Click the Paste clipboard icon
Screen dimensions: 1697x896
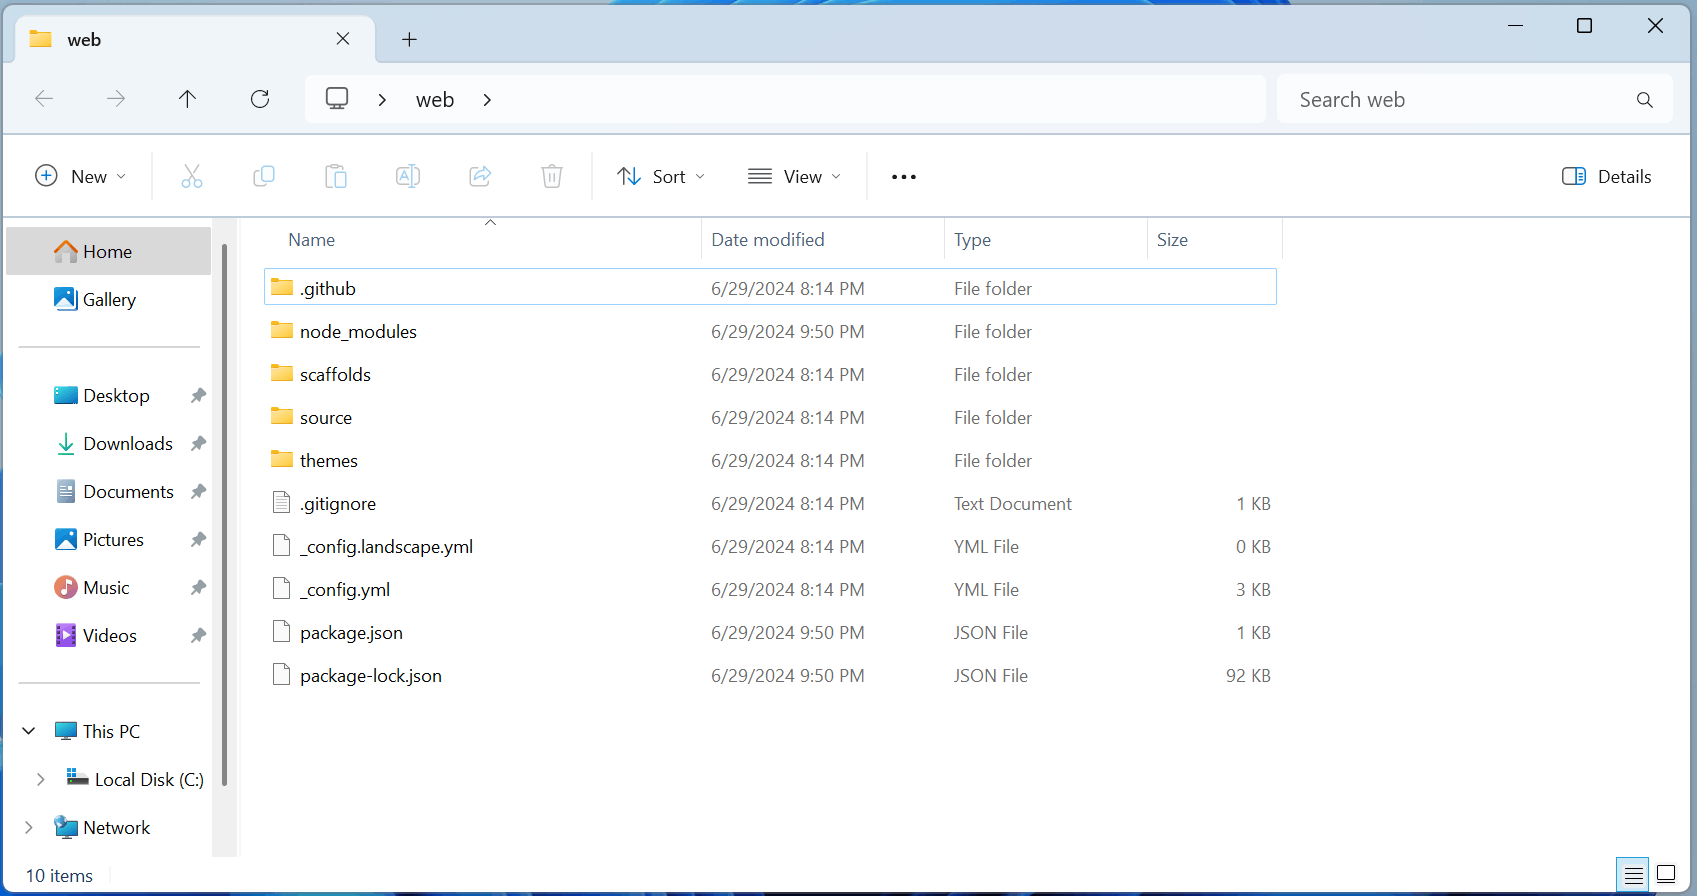(x=336, y=177)
